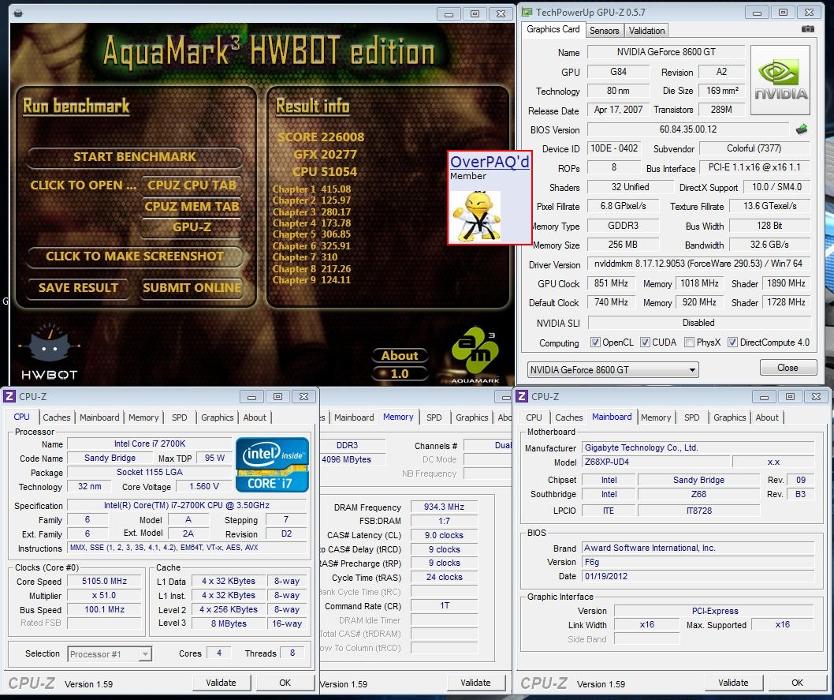
Task: Click the BIOS Date 01/19/2012 field
Action: (698, 577)
